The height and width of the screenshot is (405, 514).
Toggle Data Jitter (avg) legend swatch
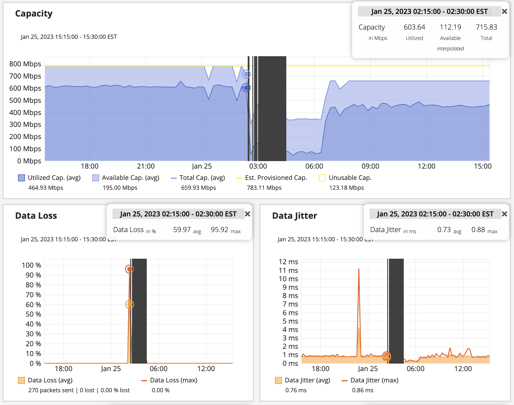pyautogui.click(x=278, y=380)
